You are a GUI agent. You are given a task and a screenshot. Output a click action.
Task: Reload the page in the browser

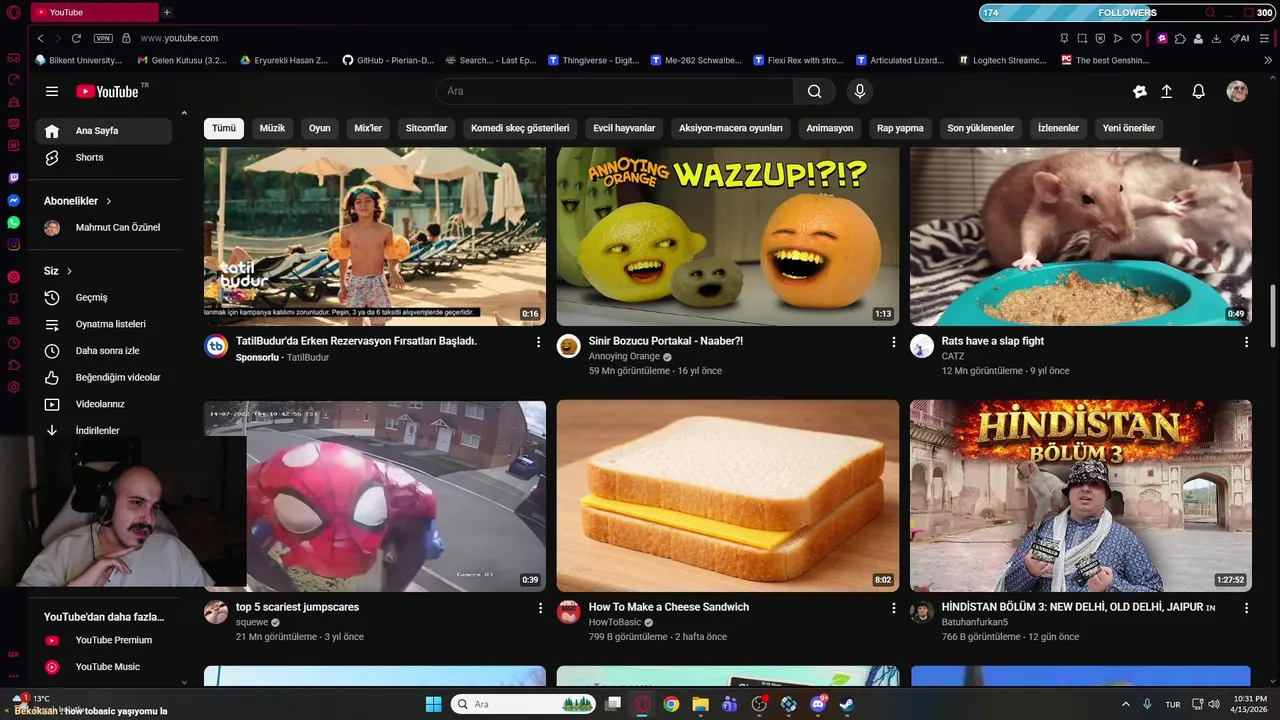[76, 38]
